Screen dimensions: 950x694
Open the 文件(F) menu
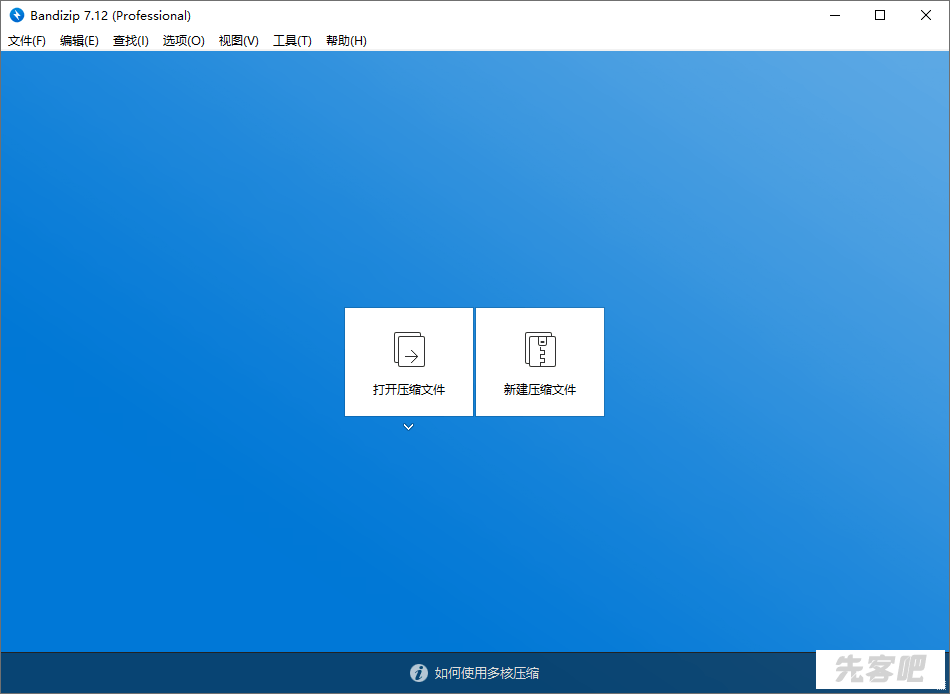pos(27,41)
